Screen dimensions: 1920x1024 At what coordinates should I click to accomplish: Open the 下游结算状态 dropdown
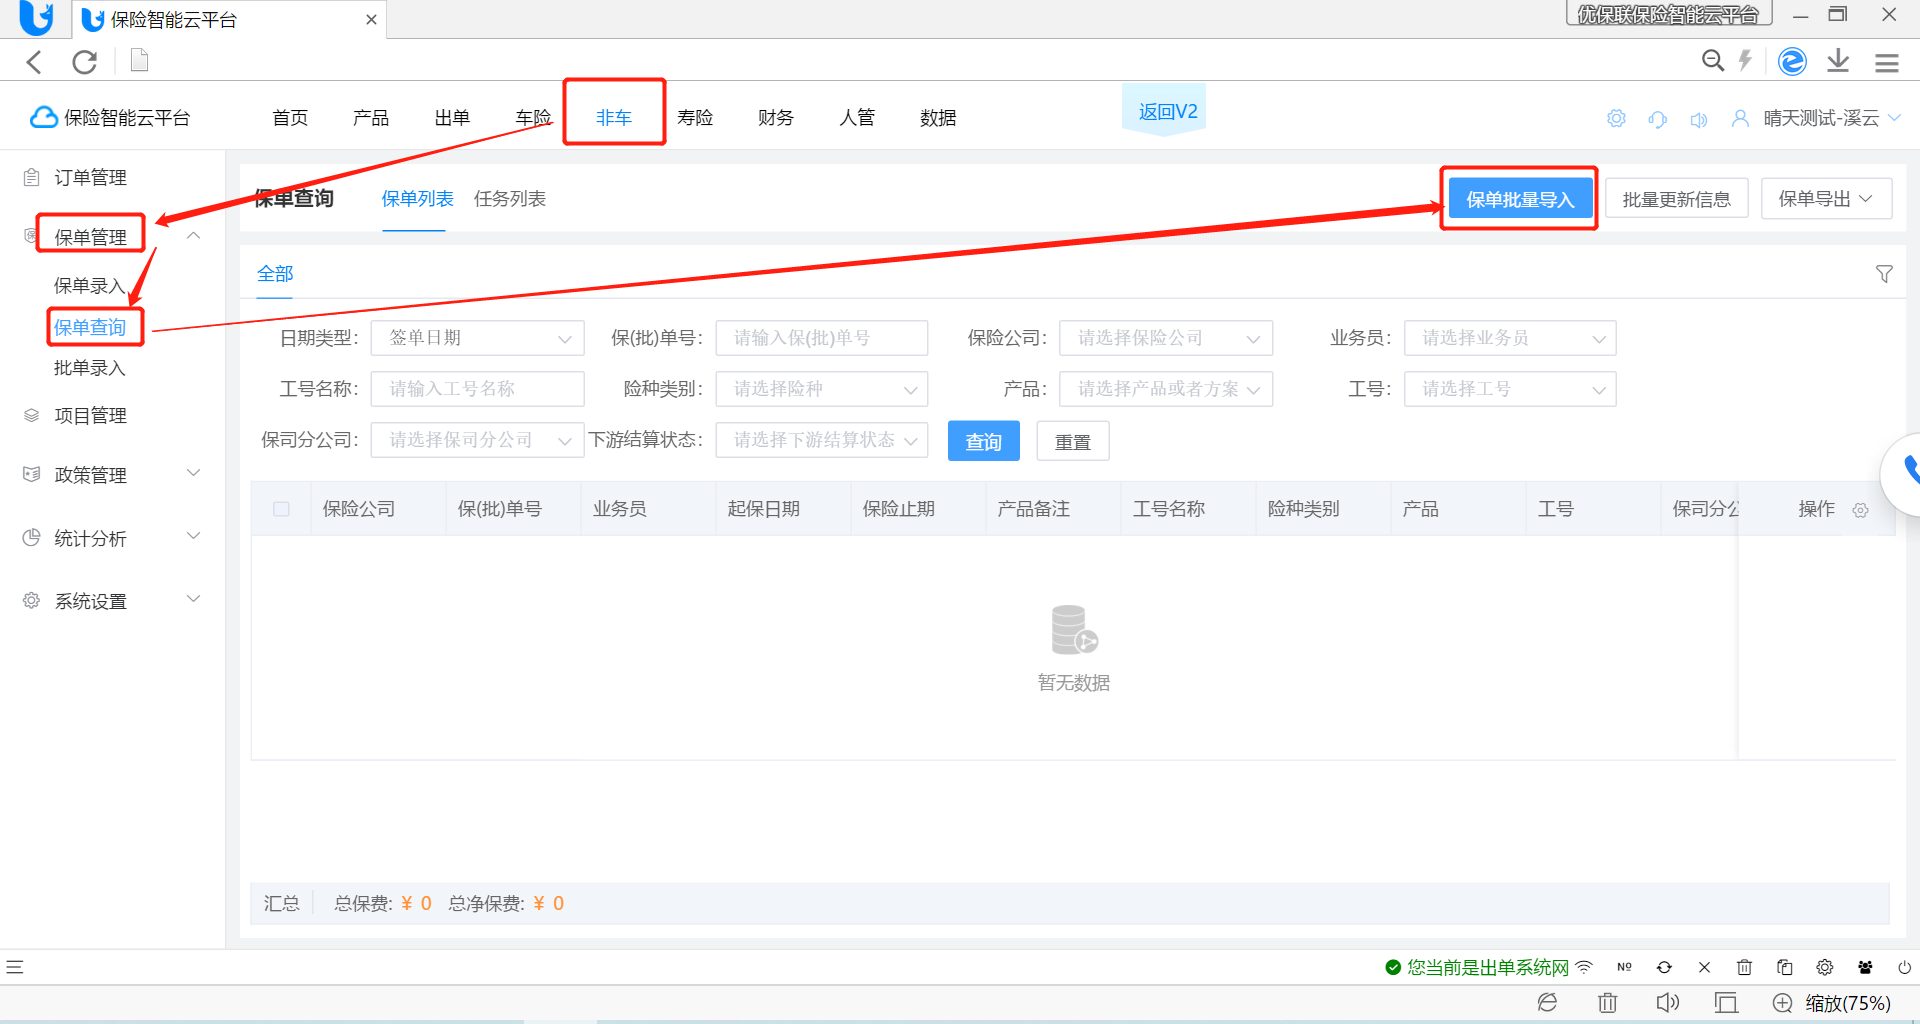click(822, 440)
